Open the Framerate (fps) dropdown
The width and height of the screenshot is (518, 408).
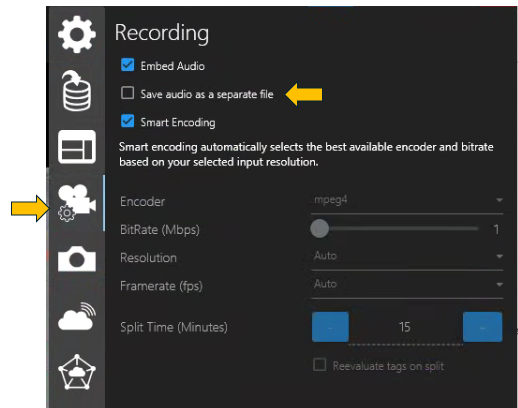(407, 285)
